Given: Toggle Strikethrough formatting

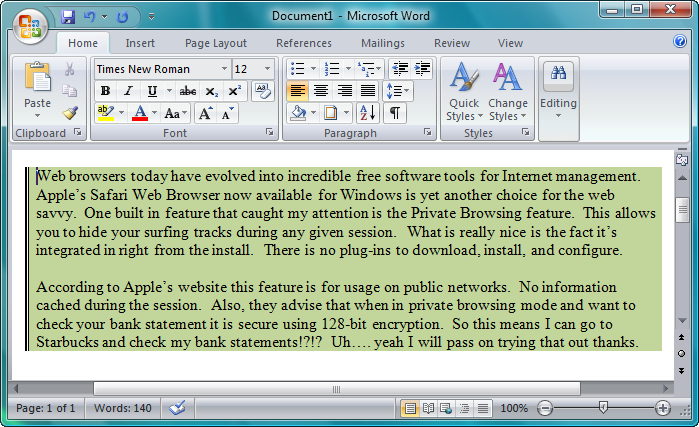Looking at the screenshot, I should [x=188, y=91].
